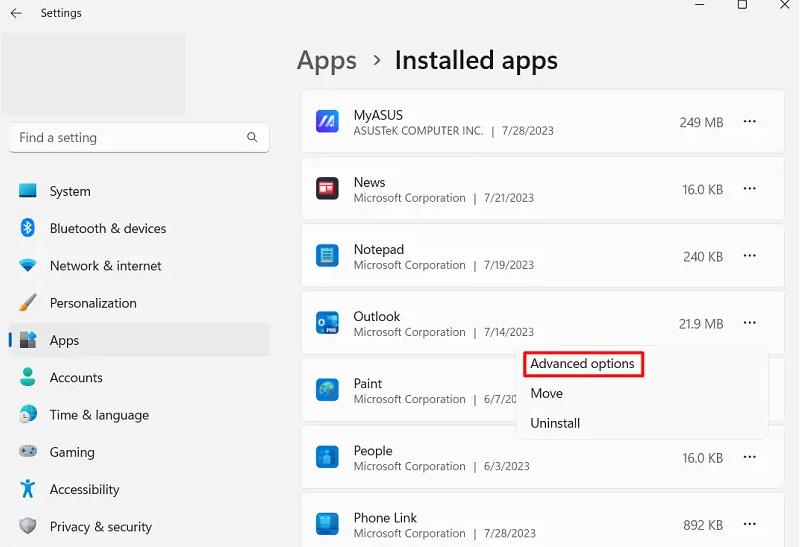Click the People app name

[x=373, y=450]
